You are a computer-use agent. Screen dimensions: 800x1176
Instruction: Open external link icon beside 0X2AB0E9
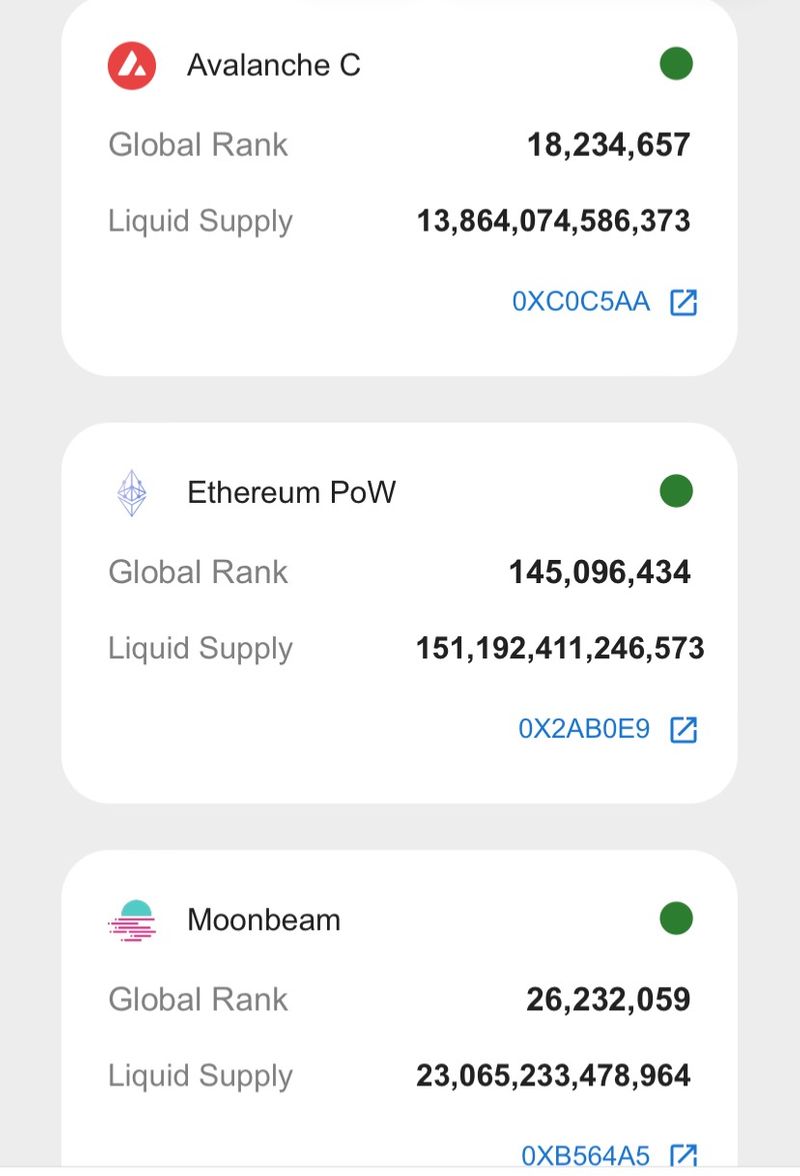click(x=683, y=730)
